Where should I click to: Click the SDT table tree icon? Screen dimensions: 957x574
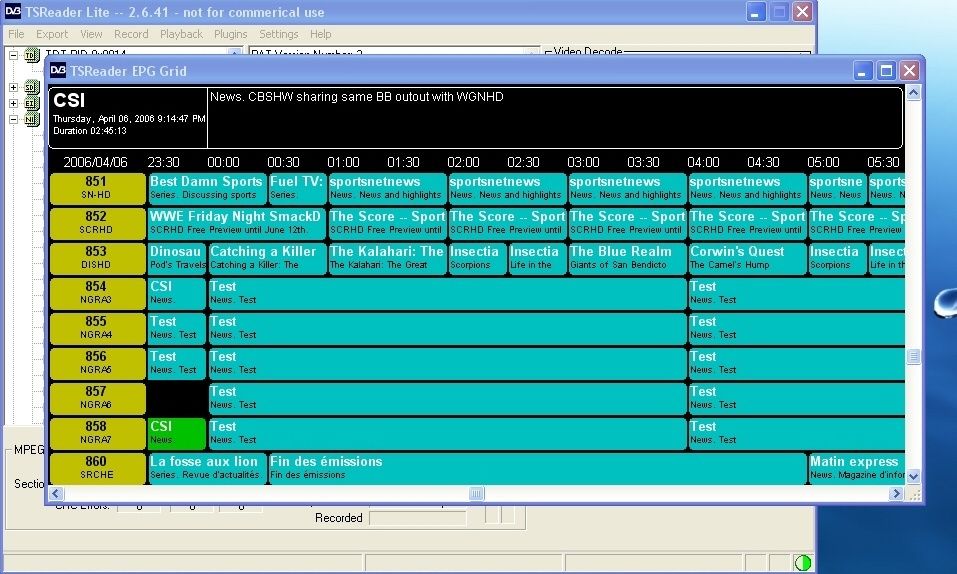[x=32, y=87]
